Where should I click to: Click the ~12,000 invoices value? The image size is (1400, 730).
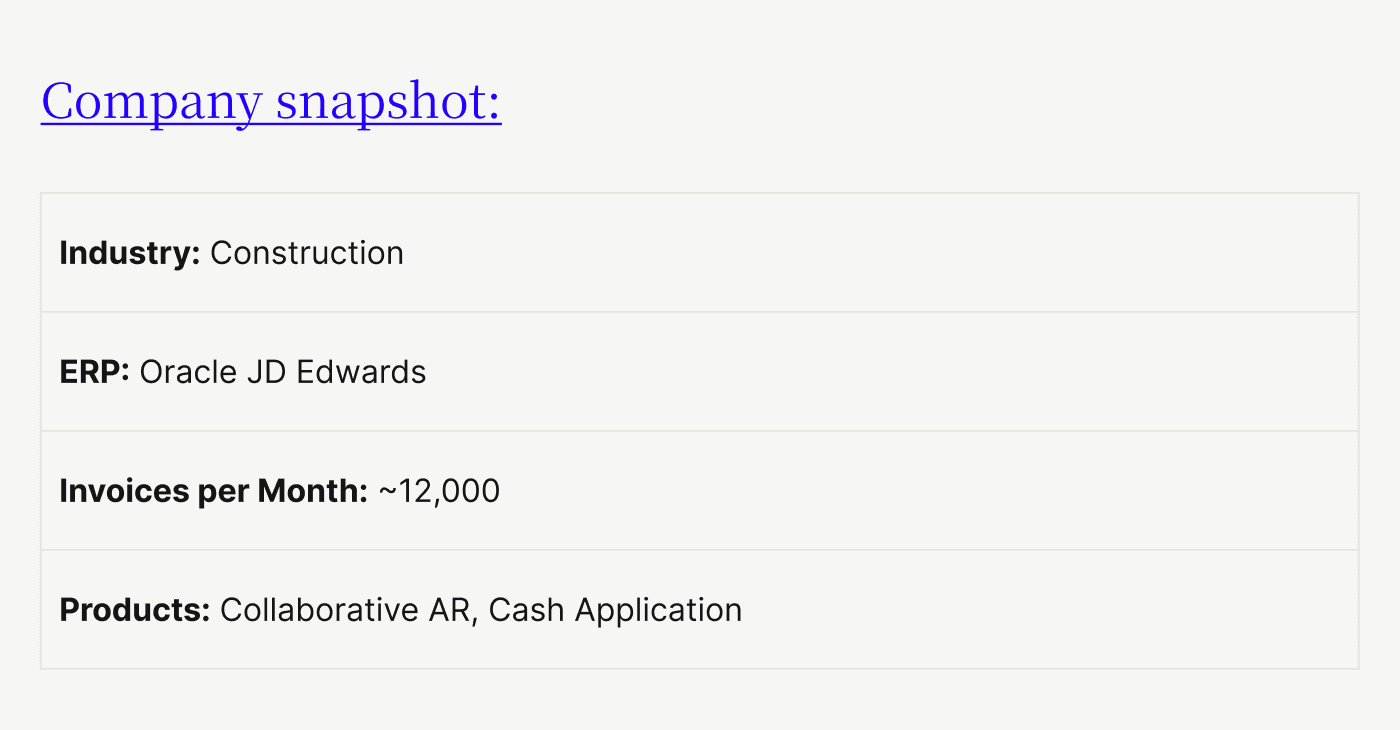tap(439, 491)
